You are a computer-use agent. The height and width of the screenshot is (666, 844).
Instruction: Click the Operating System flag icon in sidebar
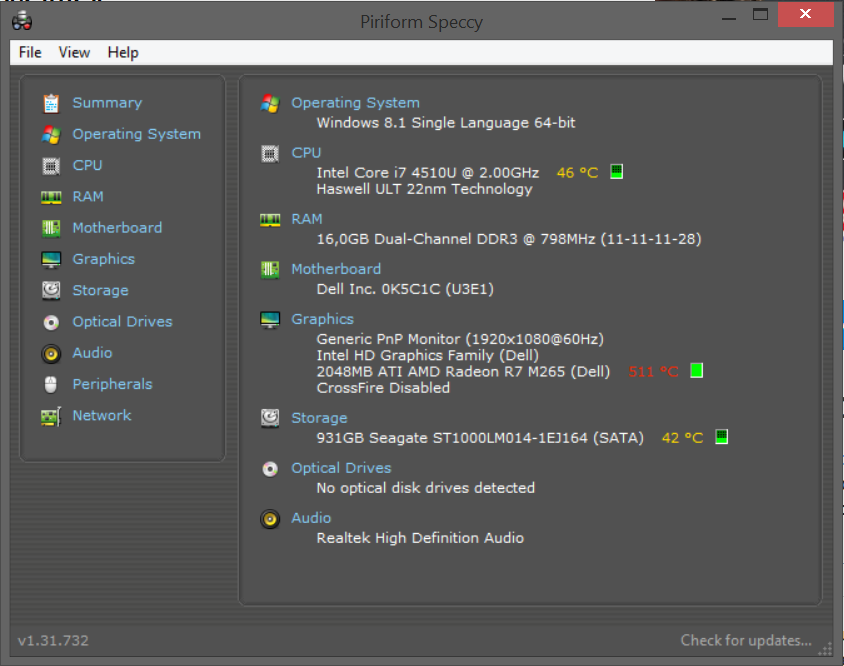click(51, 135)
